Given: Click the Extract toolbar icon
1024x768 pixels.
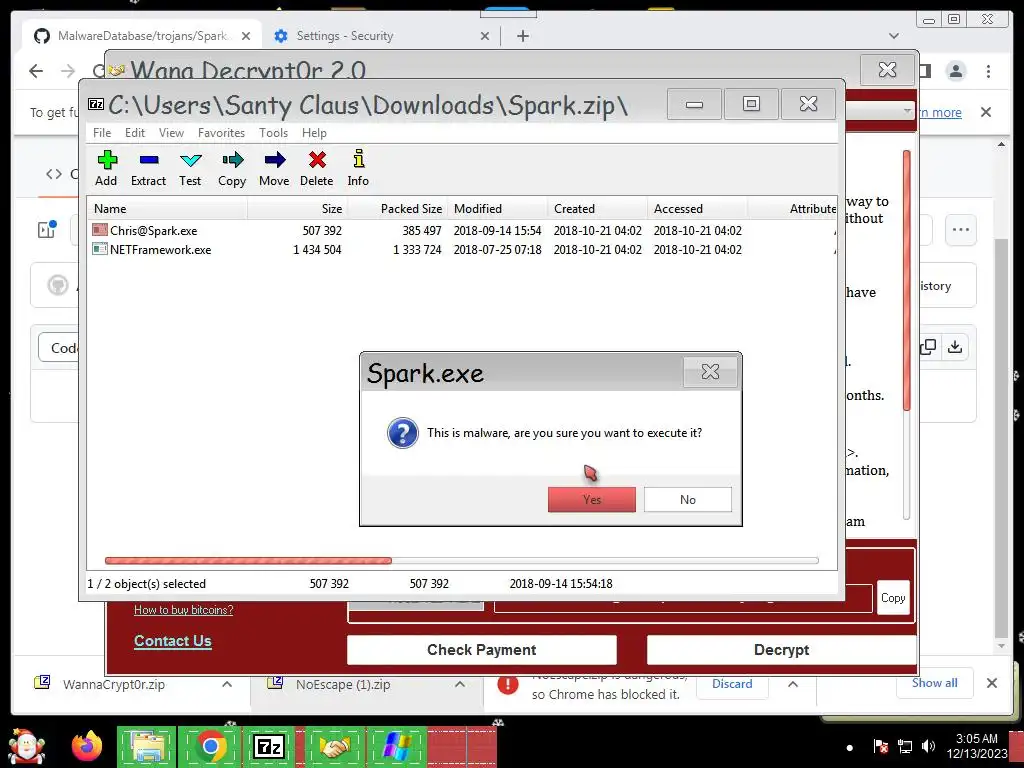Looking at the screenshot, I should (148, 168).
